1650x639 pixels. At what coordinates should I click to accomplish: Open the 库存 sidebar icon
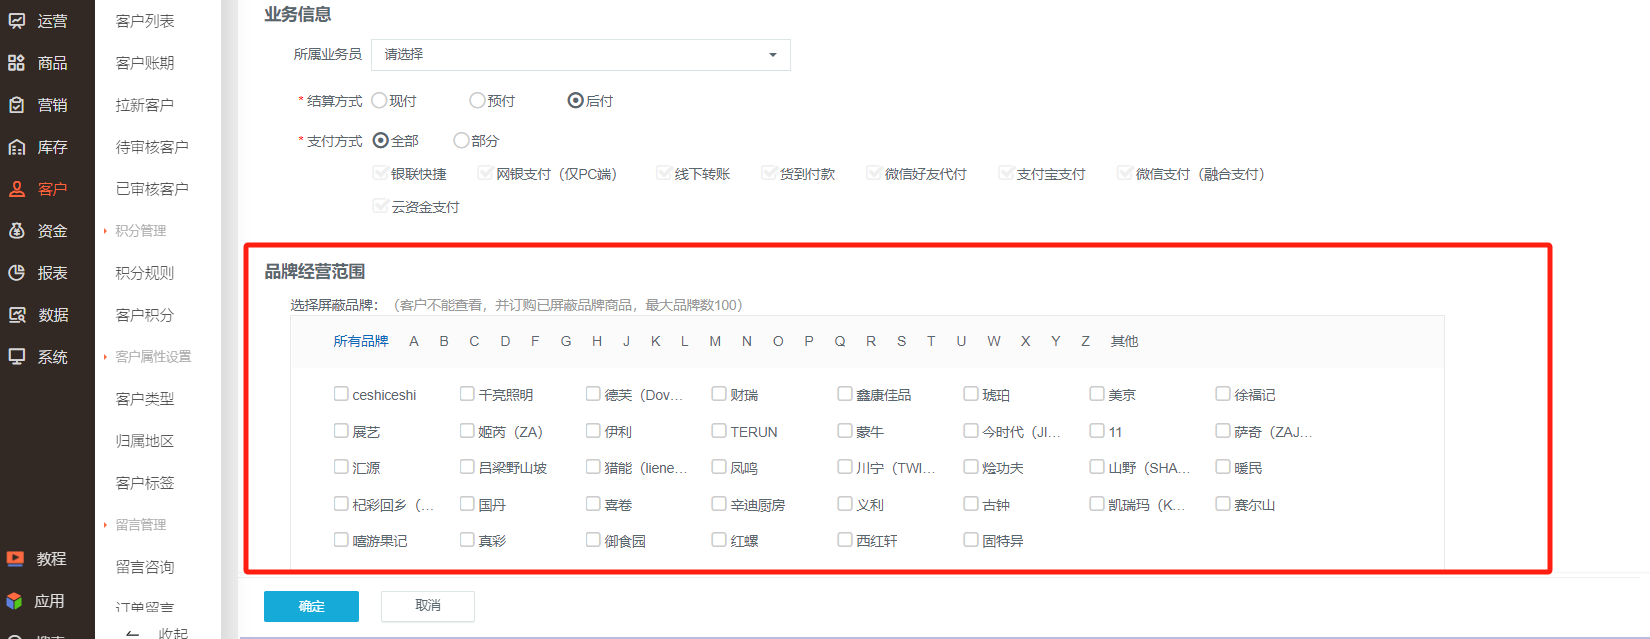point(17,147)
